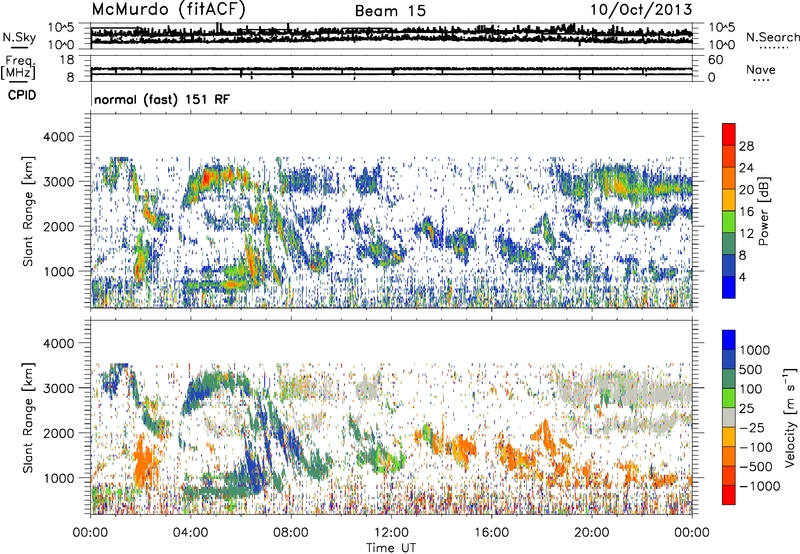Screen dimensions: 800x554
Task: Click the red 28 dB swatch in Power colorbar
Action: pos(729,134)
